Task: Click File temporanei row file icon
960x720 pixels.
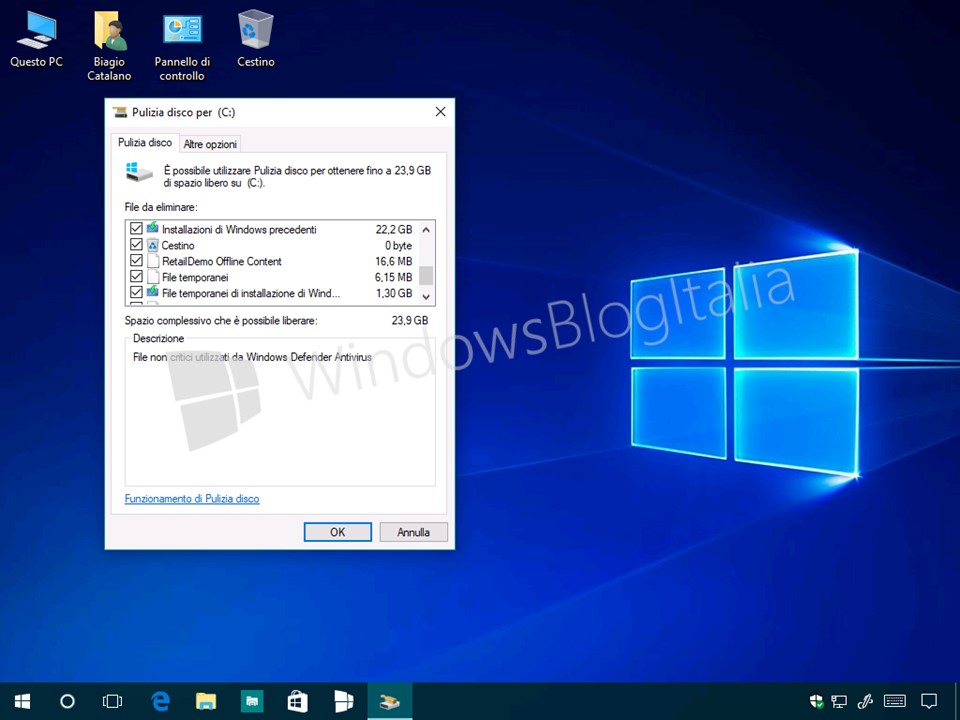Action: [x=152, y=277]
